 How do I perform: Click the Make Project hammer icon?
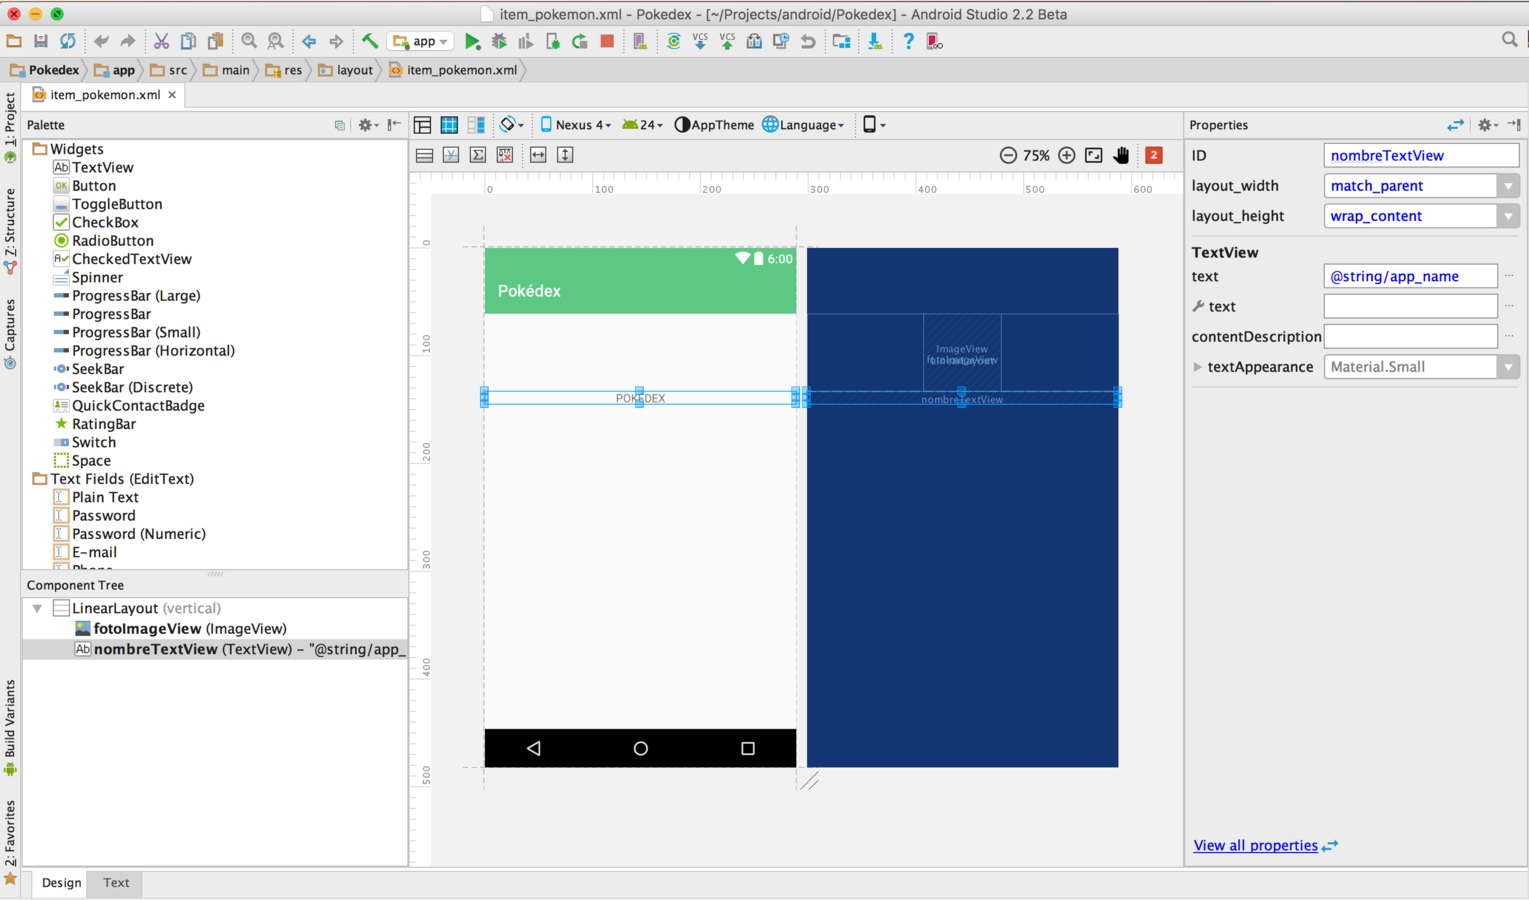point(370,42)
